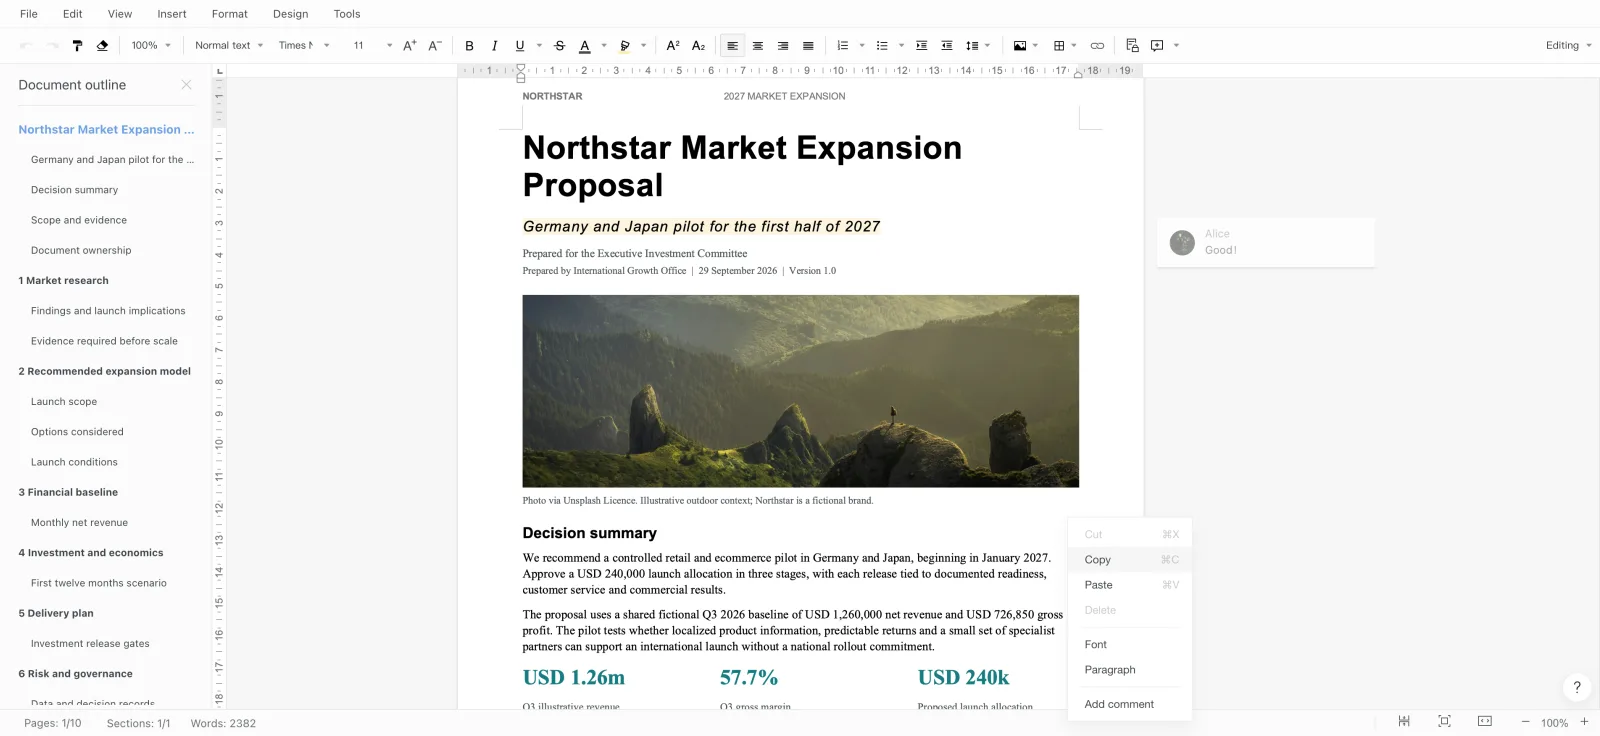Click the fit-to-page icon in status bar
Viewport: 1600px width, 736px height.
tap(1444, 721)
